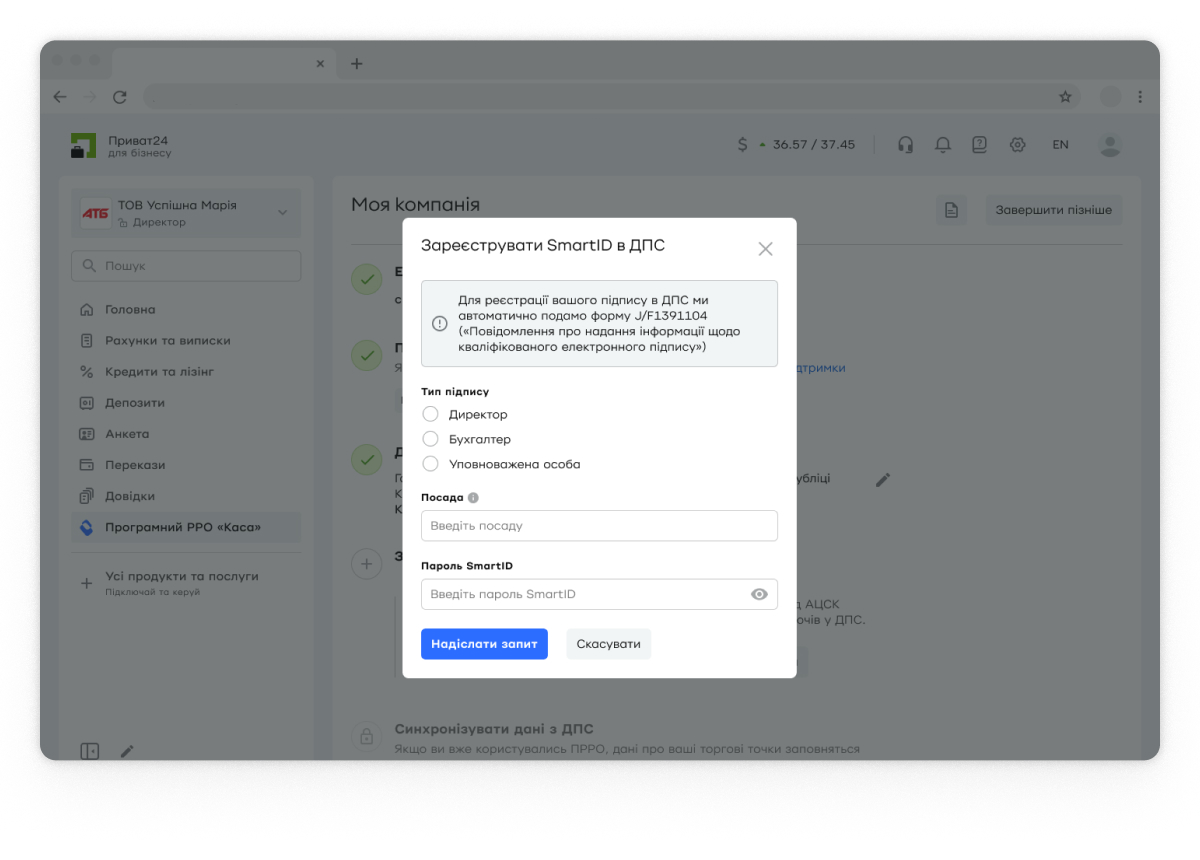Click the sidebar collapse panel icon

coord(90,751)
